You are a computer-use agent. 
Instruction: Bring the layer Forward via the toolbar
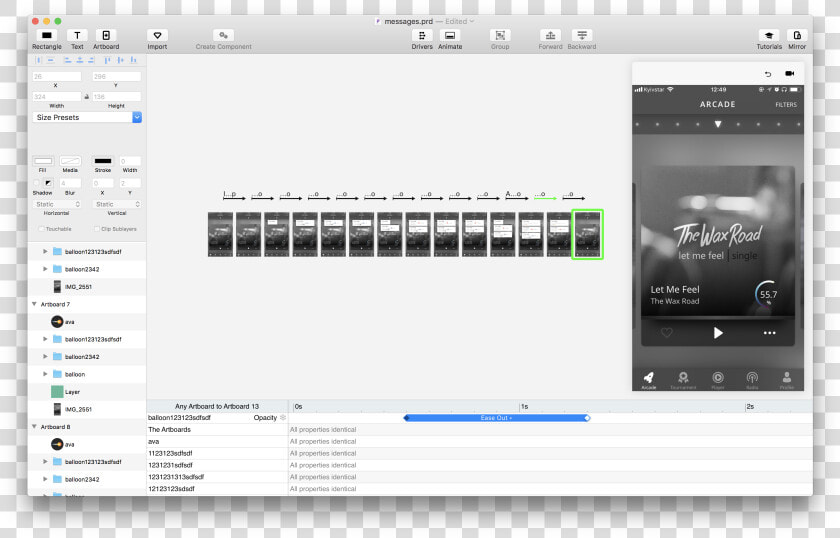550,35
